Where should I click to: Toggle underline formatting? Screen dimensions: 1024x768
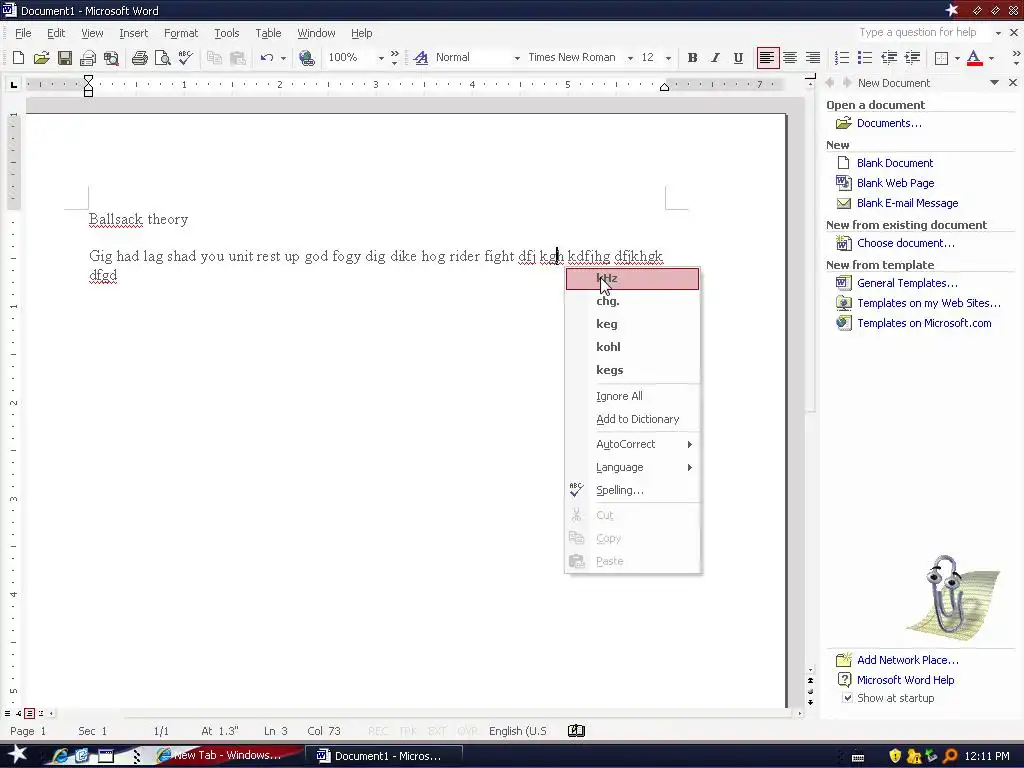click(x=738, y=57)
